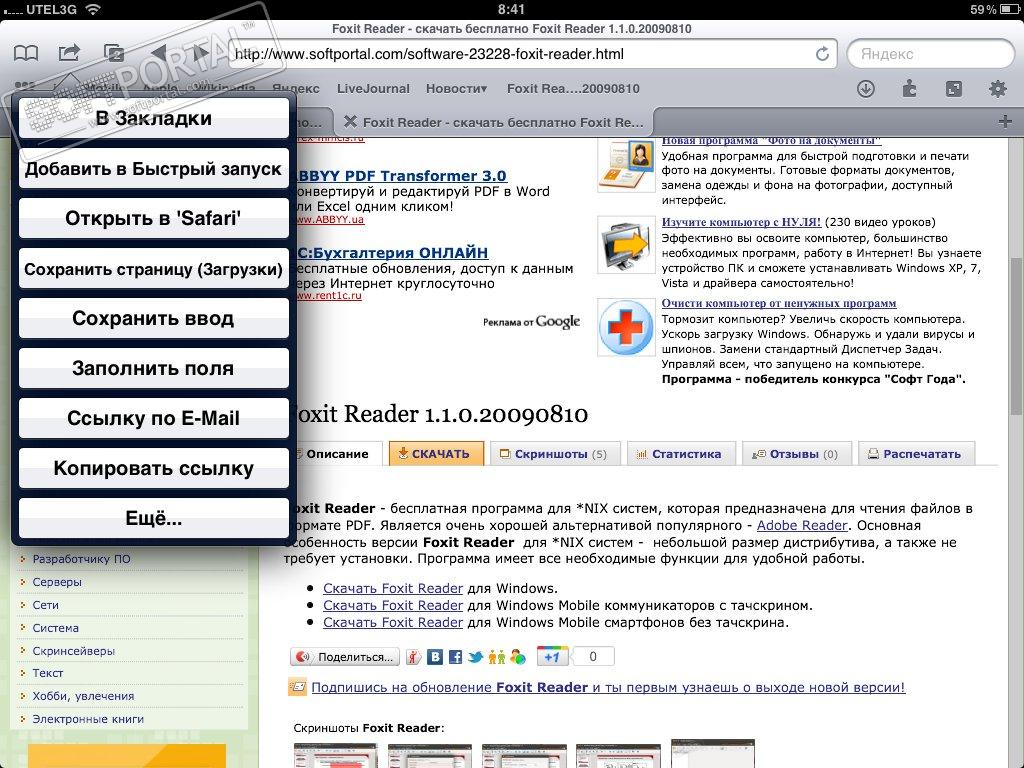Share via the Odnoklassniki two-figures icon
1024x768 pixels.
[x=497, y=657]
